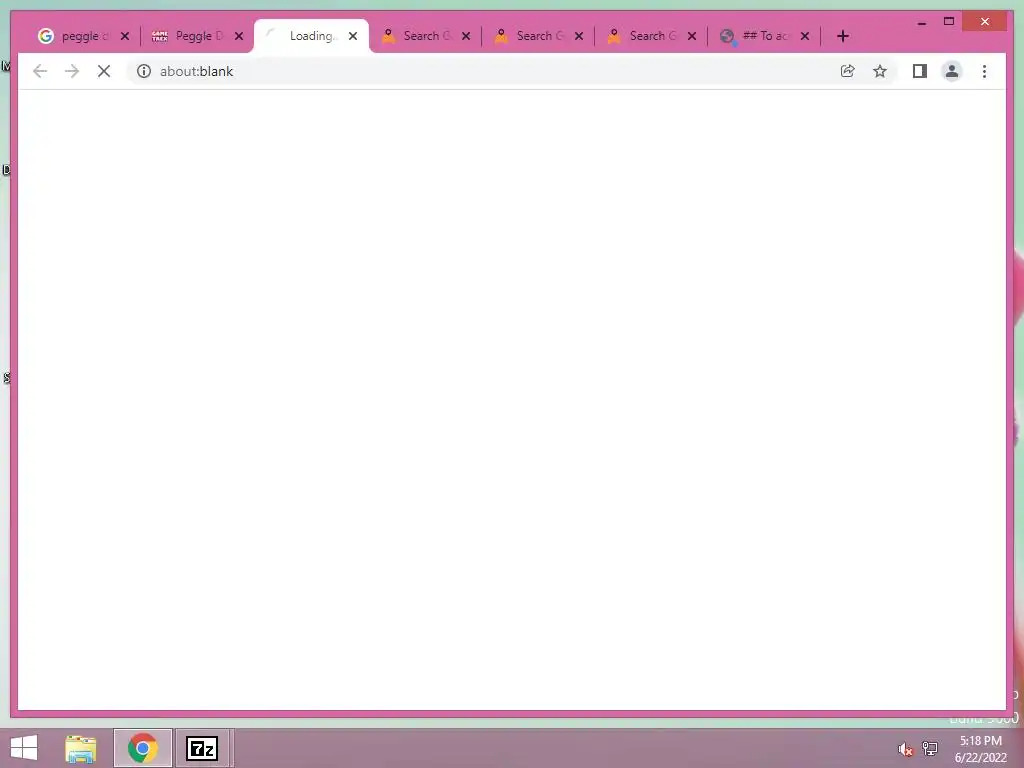Open network status tray icon
1024x768 pixels.
pyautogui.click(x=930, y=748)
